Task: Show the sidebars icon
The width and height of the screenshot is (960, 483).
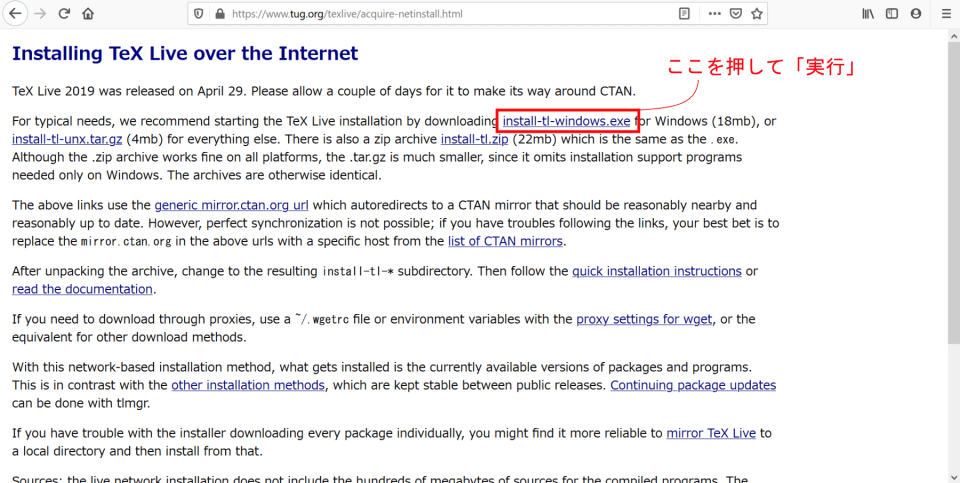Action: tap(892, 13)
